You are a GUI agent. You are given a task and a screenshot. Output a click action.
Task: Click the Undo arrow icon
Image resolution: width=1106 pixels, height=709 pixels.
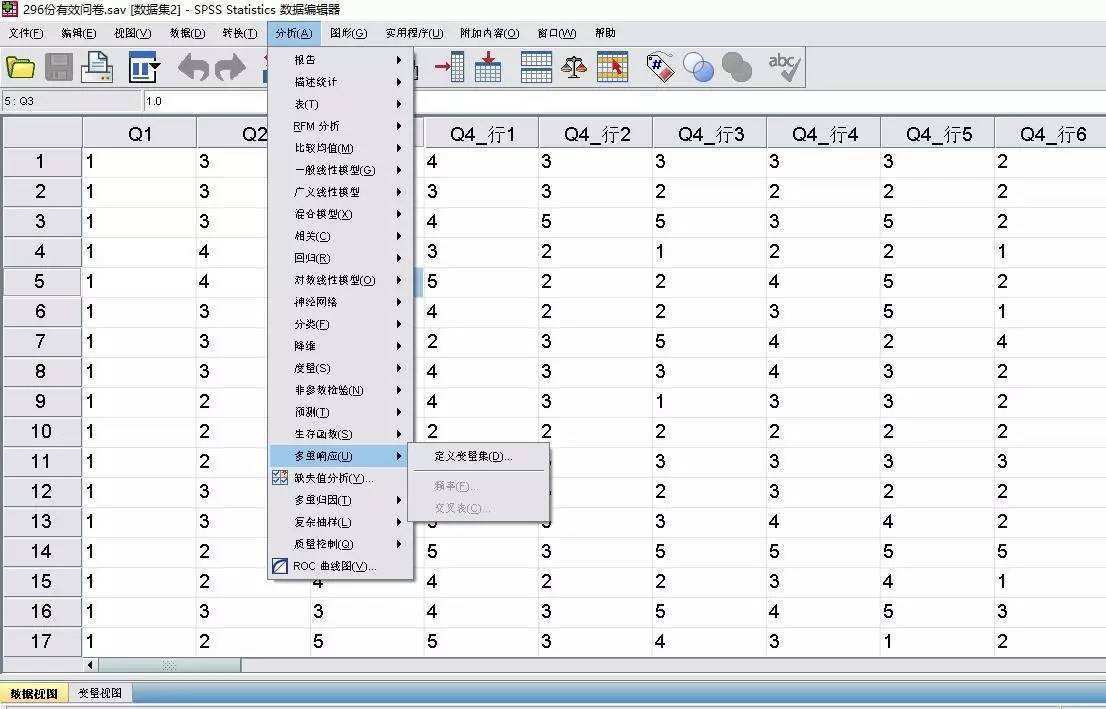(x=193, y=68)
